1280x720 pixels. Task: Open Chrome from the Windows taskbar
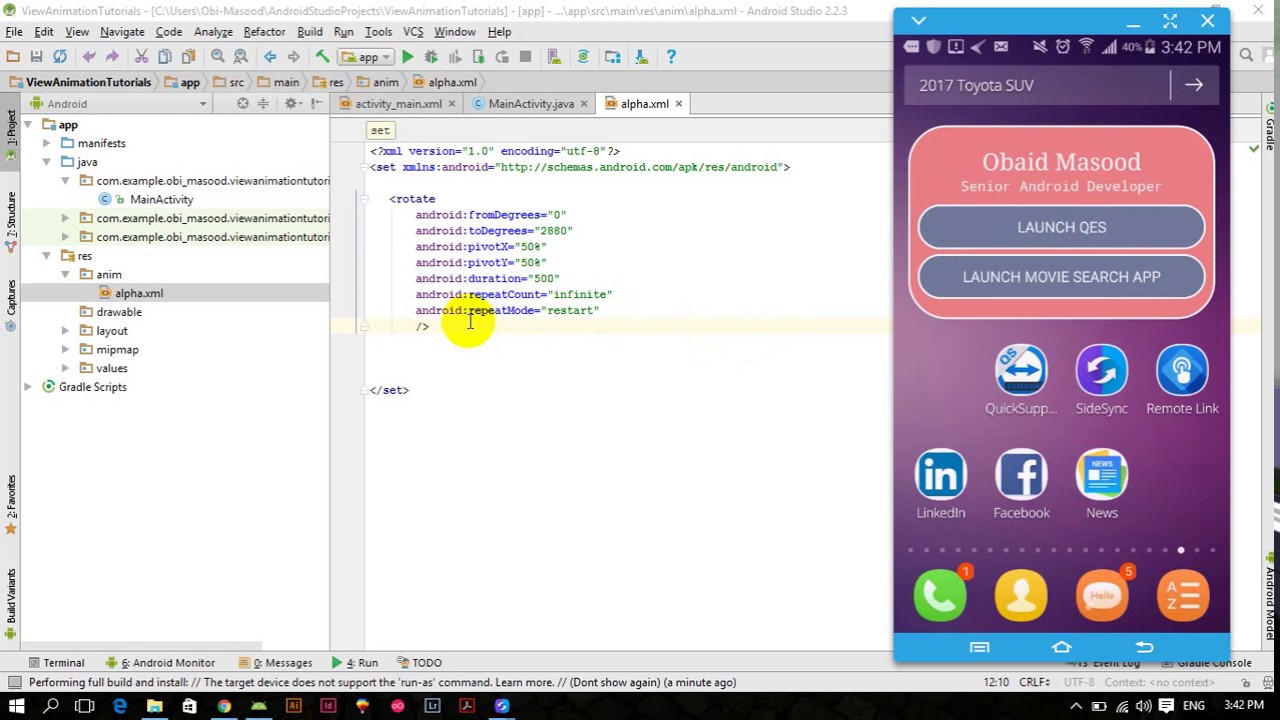pos(224,706)
